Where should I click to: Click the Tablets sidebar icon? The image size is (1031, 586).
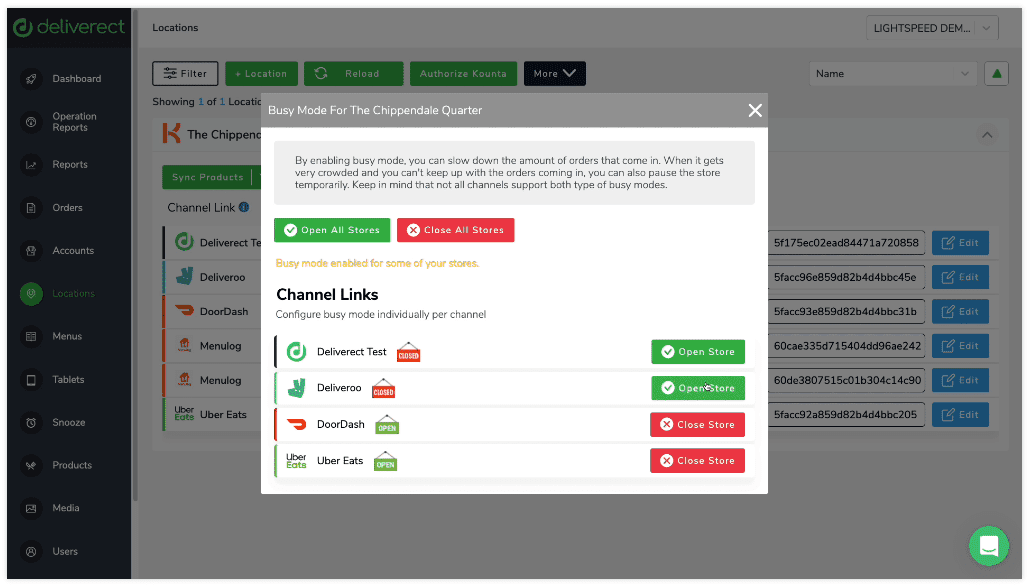[x=31, y=380]
